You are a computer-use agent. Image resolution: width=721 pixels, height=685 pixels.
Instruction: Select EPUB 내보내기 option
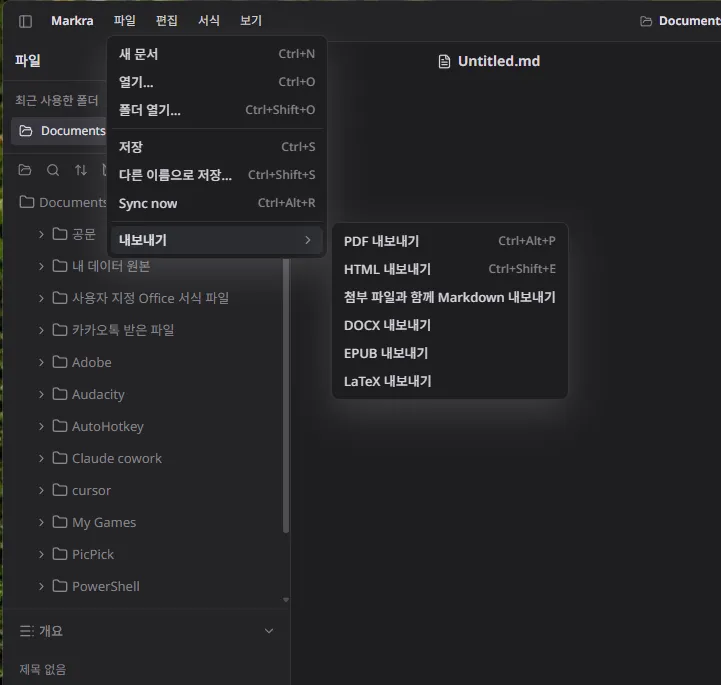click(x=450, y=353)
